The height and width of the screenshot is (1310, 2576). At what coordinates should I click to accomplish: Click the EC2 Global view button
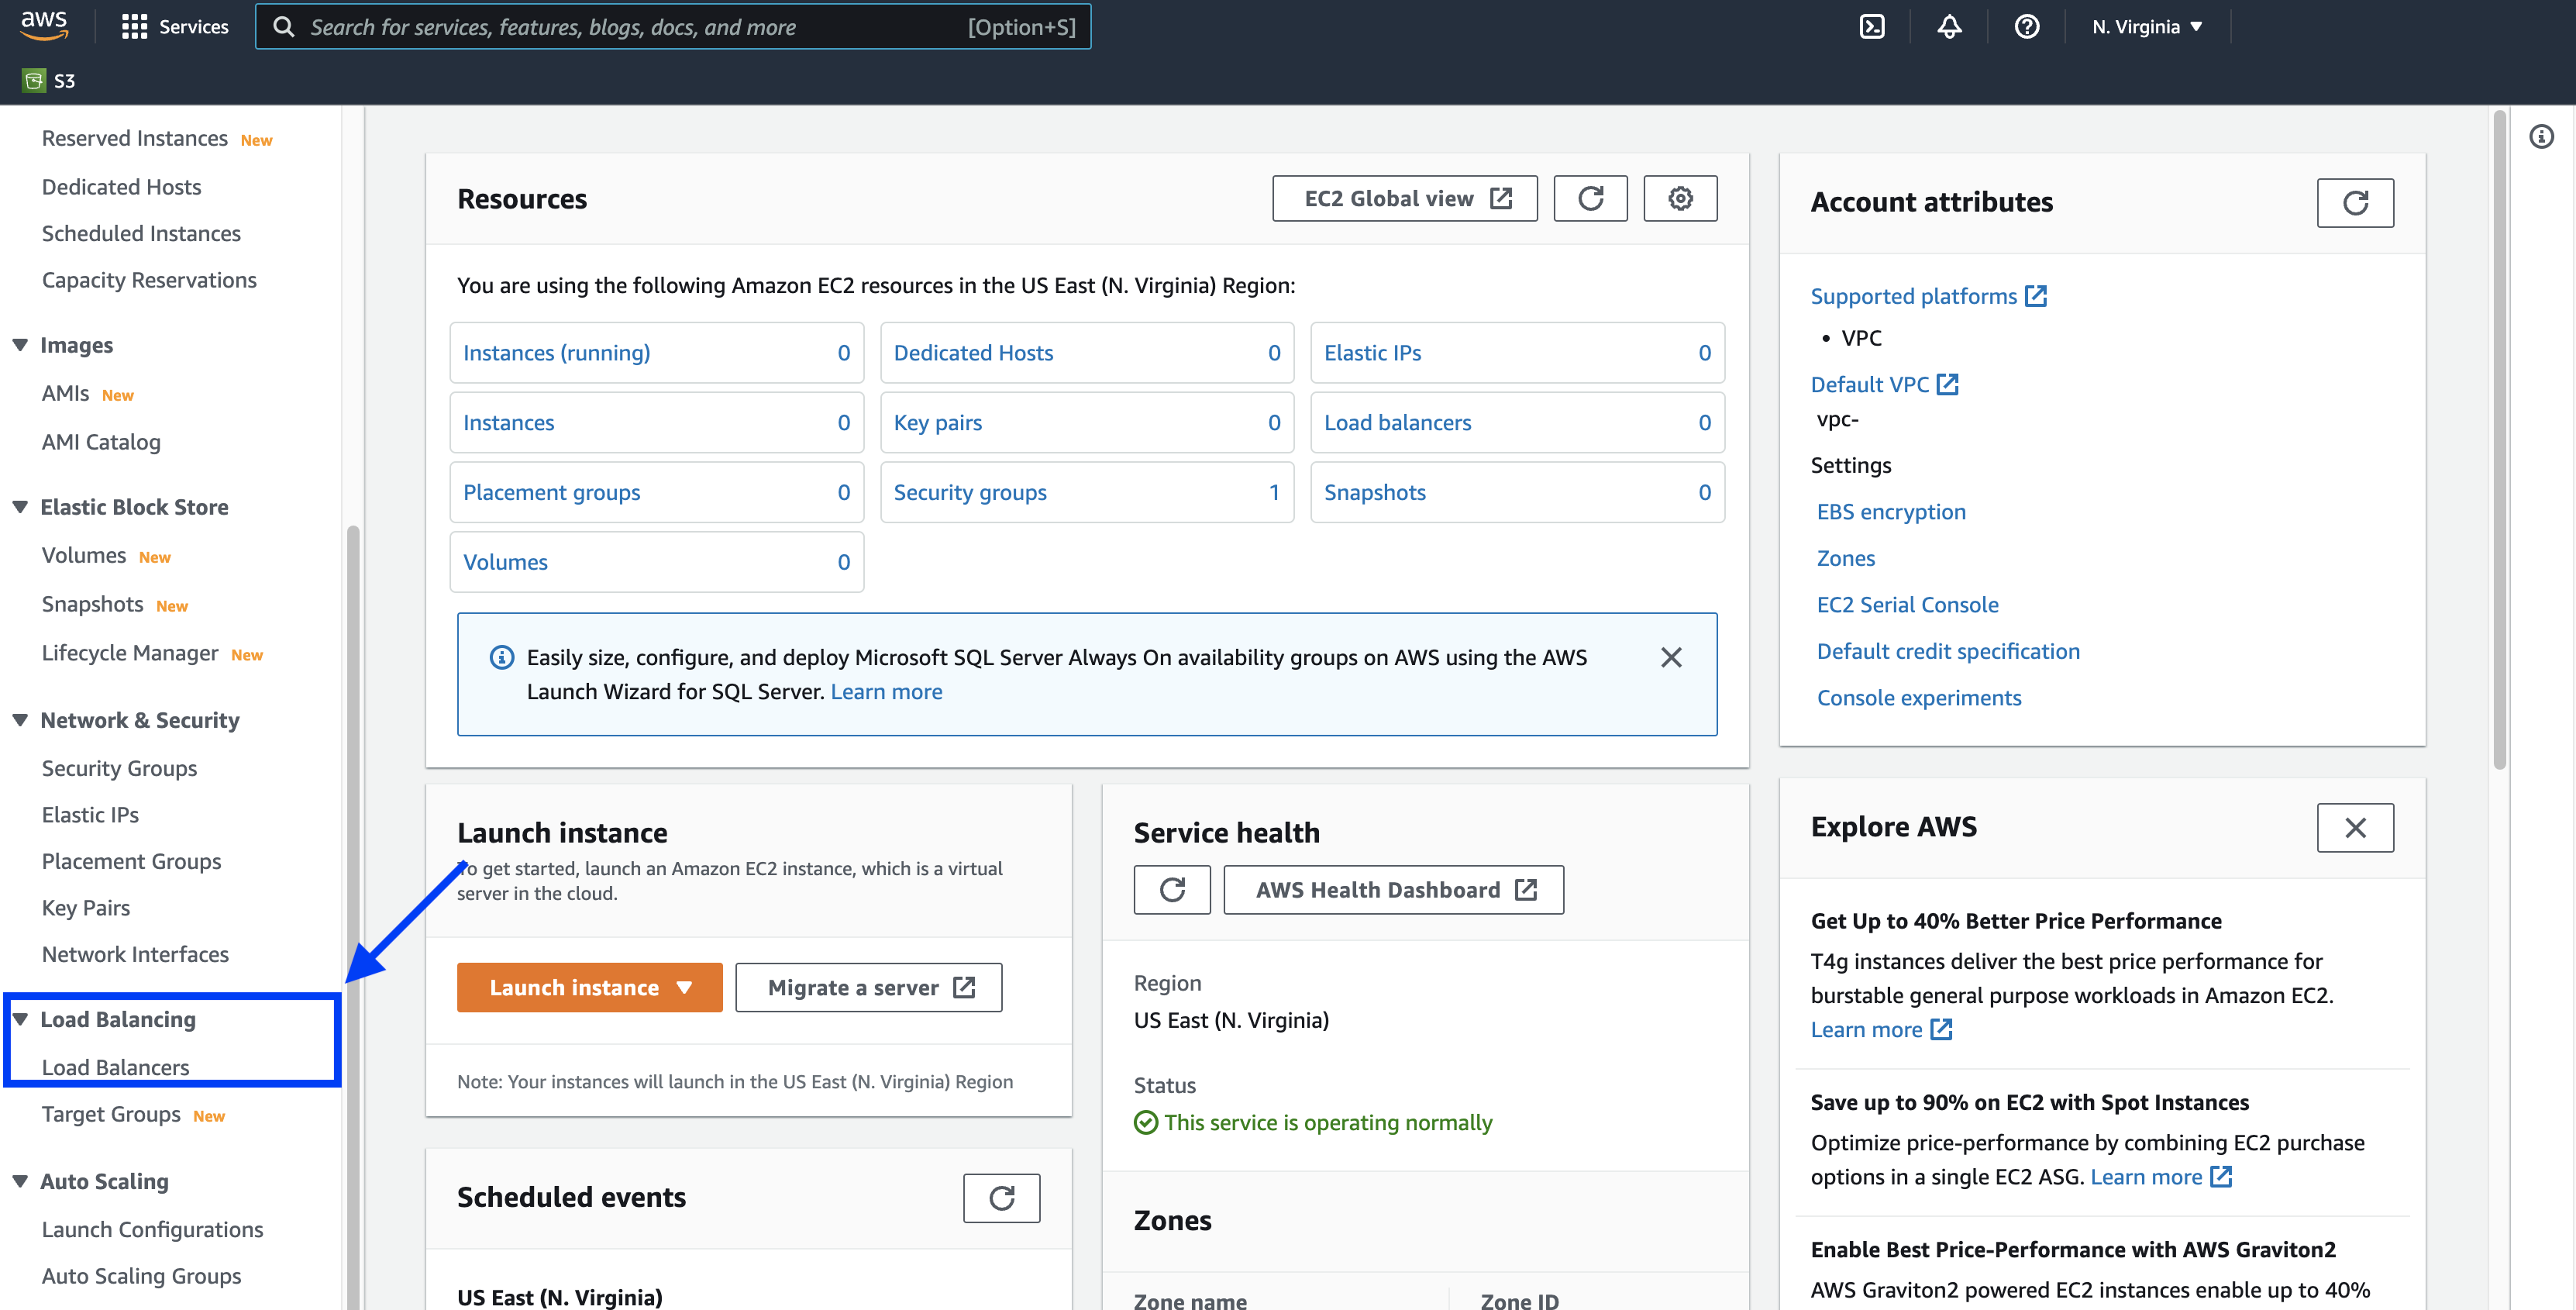point(1404,198)
